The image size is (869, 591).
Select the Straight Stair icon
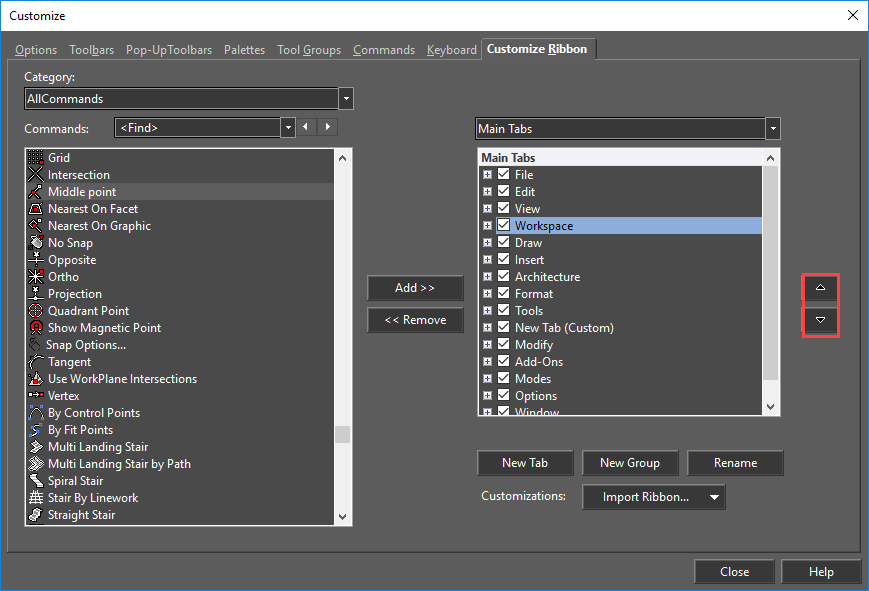point(36,515)
